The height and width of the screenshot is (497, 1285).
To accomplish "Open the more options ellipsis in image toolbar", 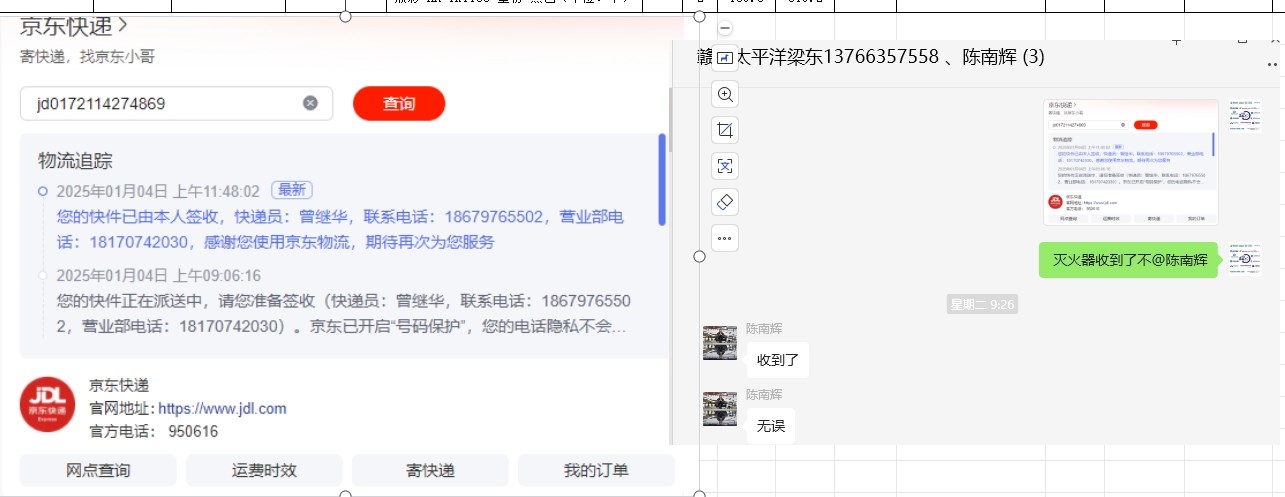I will point(726,238).
